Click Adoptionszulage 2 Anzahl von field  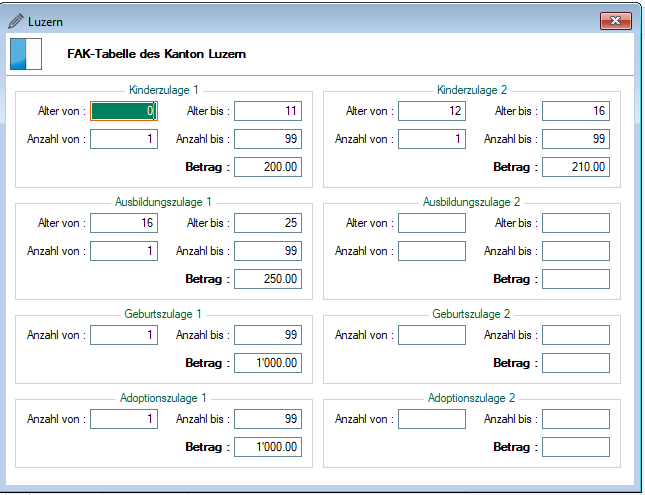(432, 419)
